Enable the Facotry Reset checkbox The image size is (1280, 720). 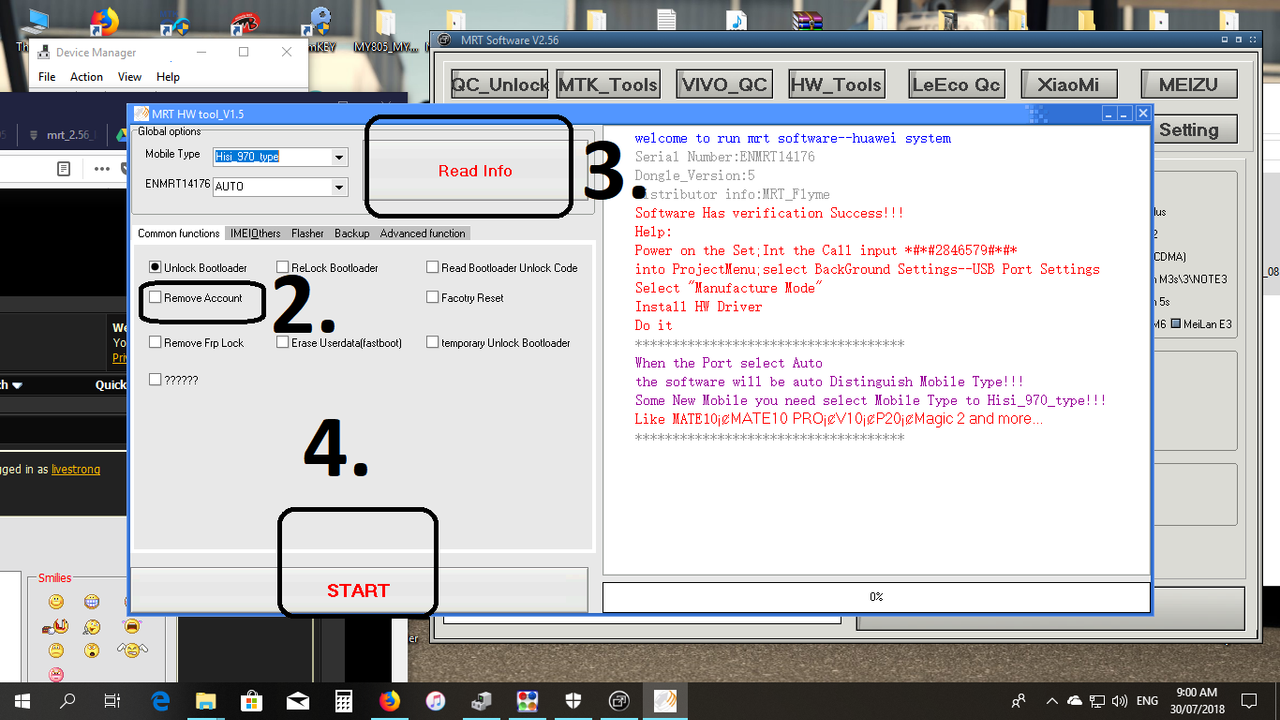[433, 298]
